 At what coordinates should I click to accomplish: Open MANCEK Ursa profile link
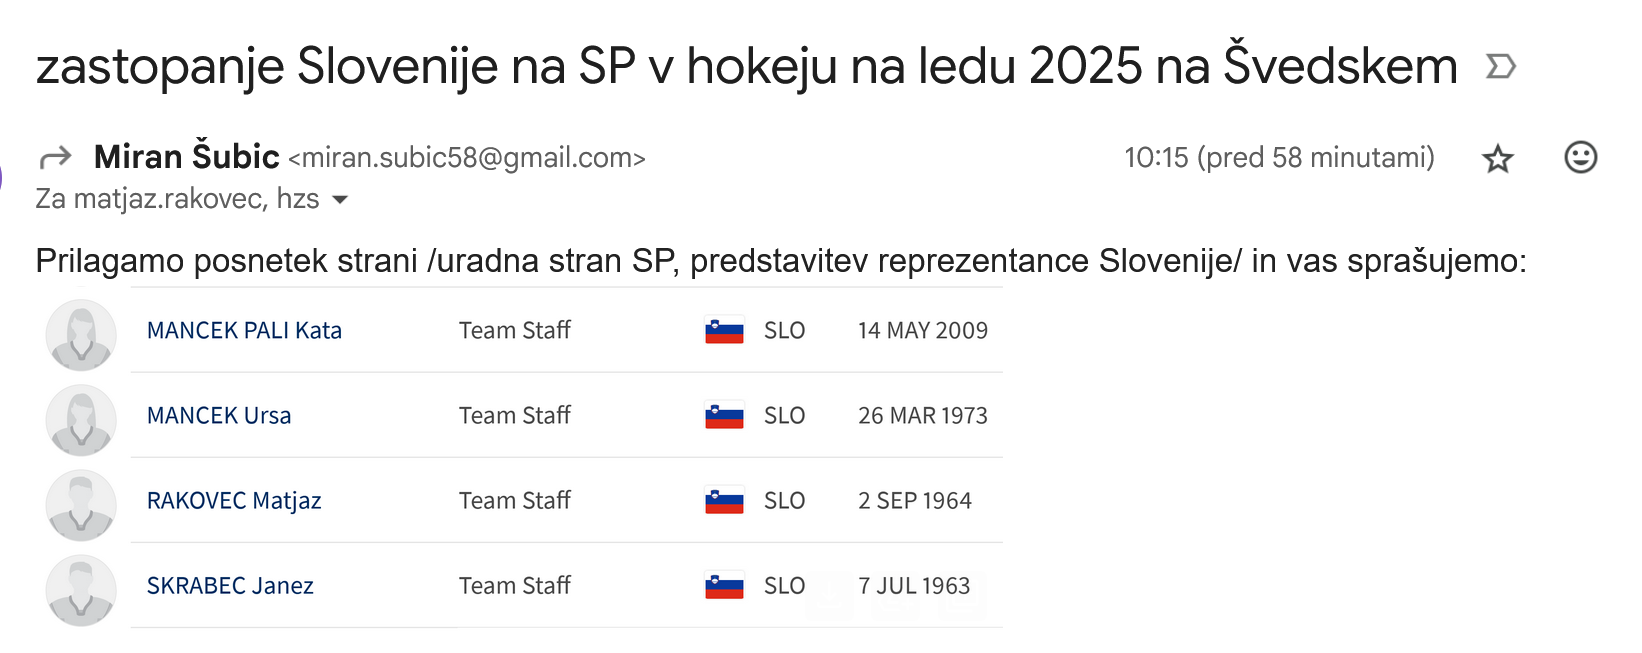point(219,415)
